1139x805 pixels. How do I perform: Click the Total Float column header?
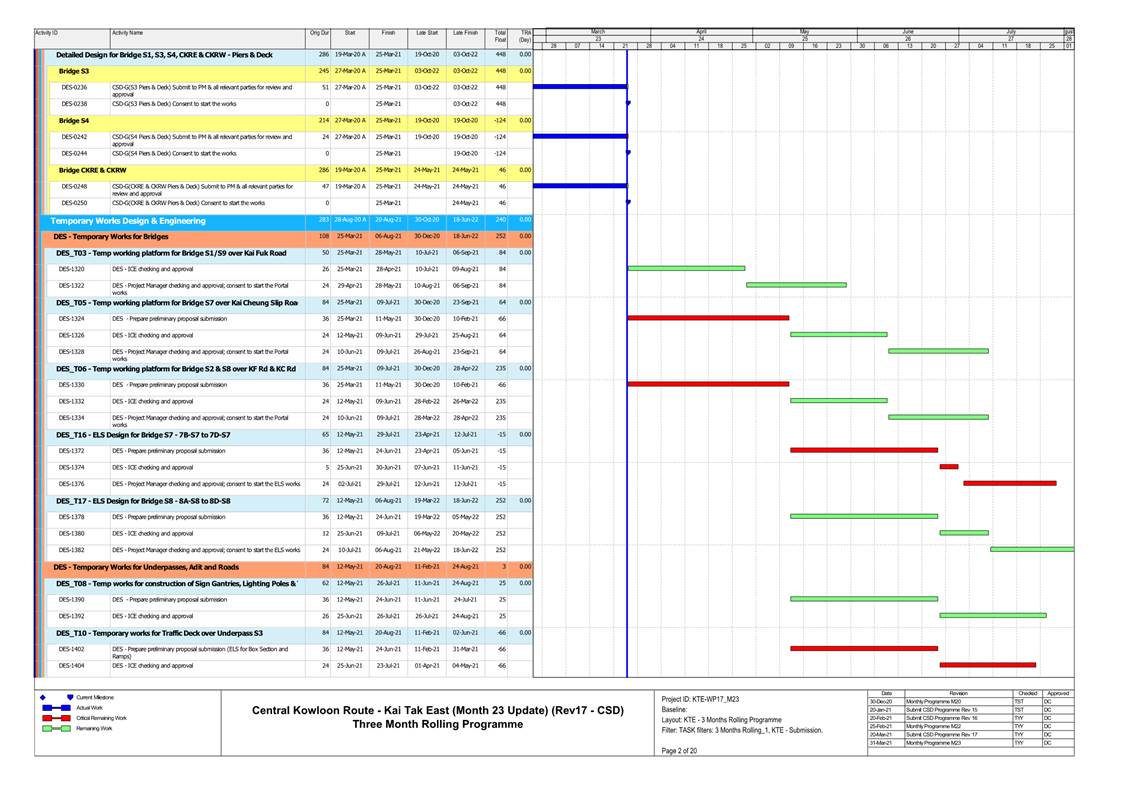click(x=500, y=37)
